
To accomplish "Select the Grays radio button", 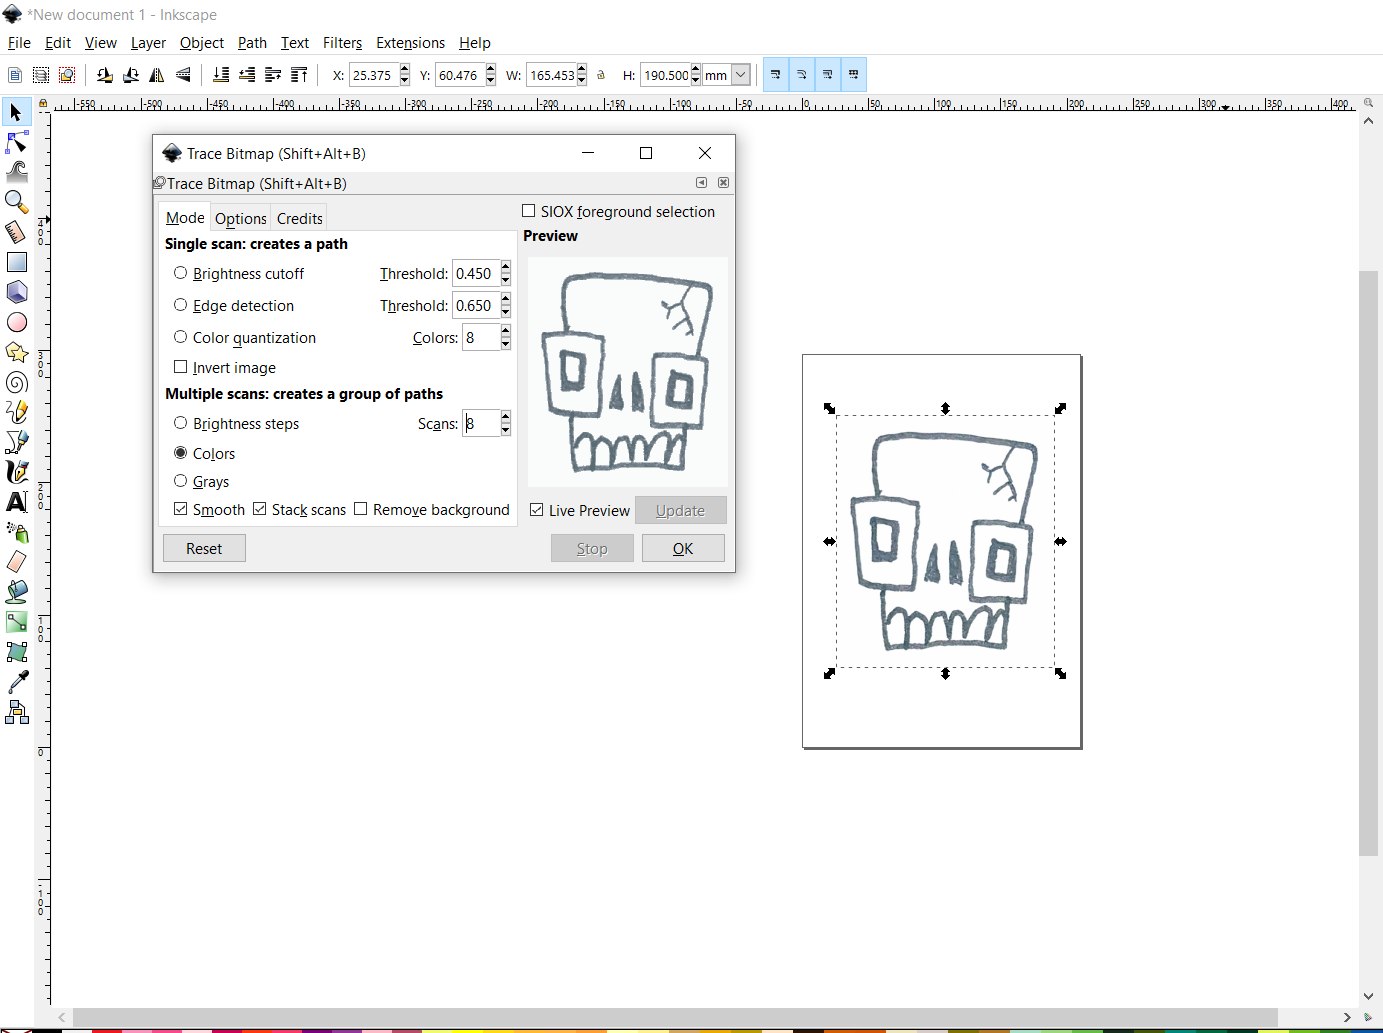I will pos(180,481).
